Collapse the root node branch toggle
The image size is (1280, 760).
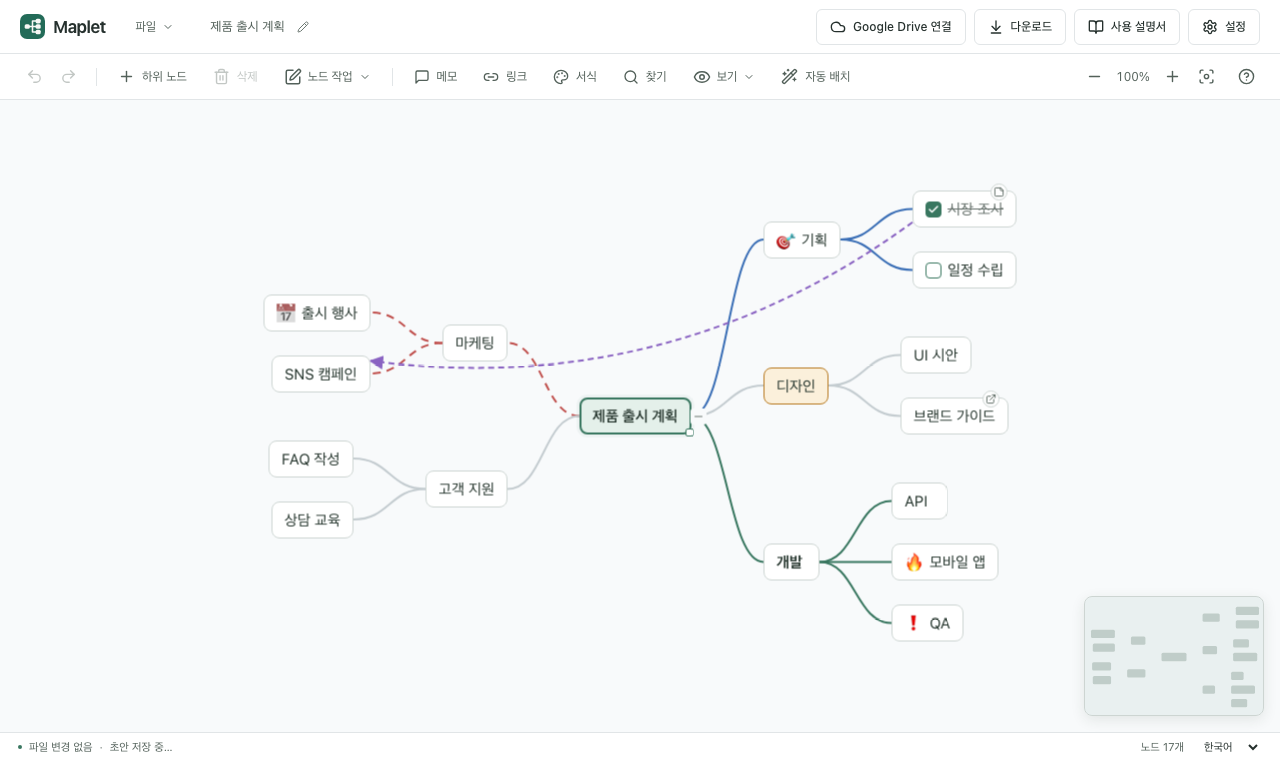coord(699,416)
